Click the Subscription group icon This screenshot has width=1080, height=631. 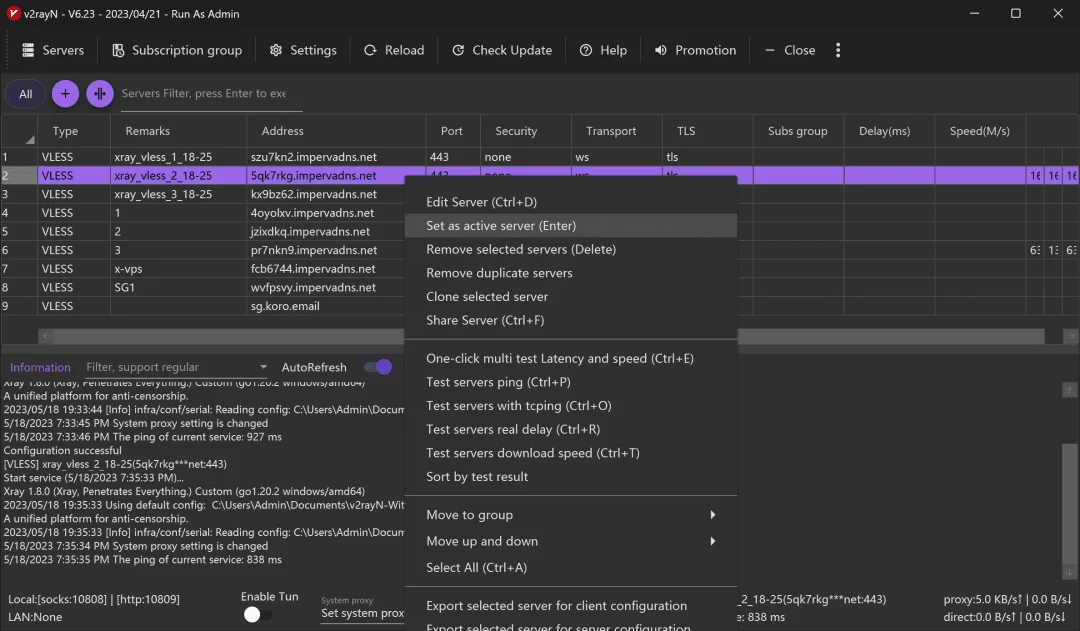tap(118, 50)
